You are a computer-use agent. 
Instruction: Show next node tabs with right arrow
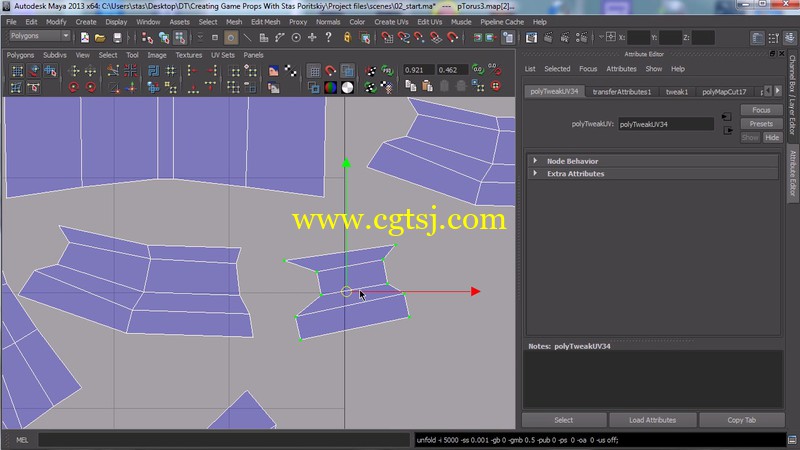click(778, 91)
